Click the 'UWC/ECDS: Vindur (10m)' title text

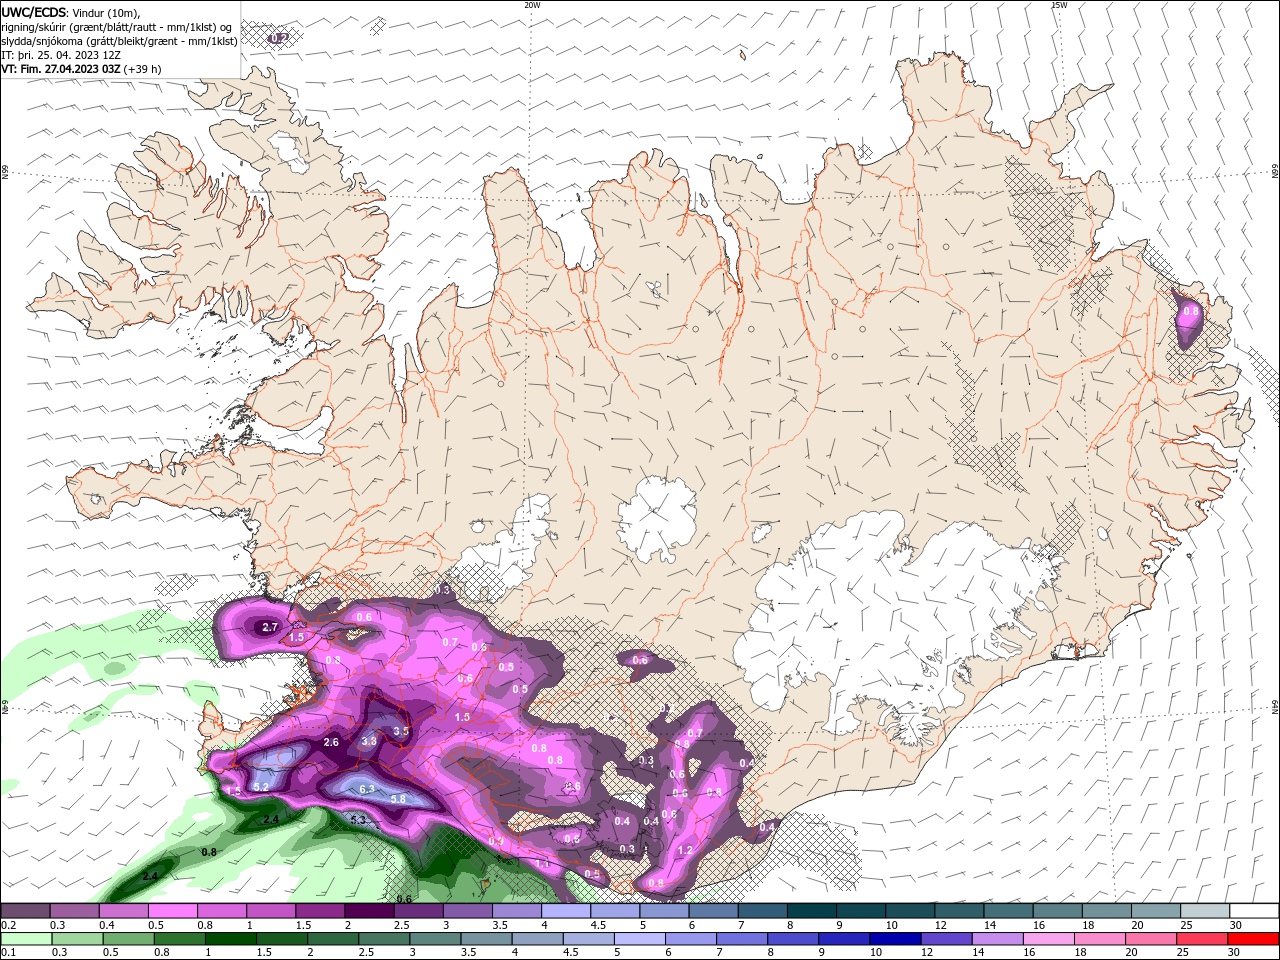[x=71, y=12]
